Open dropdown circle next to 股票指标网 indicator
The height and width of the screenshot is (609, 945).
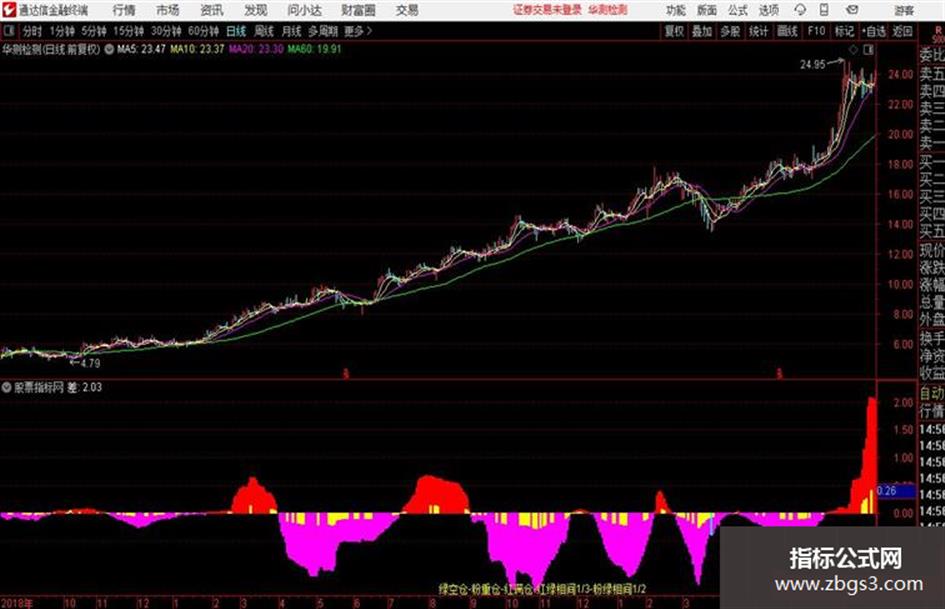(x=7, y=387)
